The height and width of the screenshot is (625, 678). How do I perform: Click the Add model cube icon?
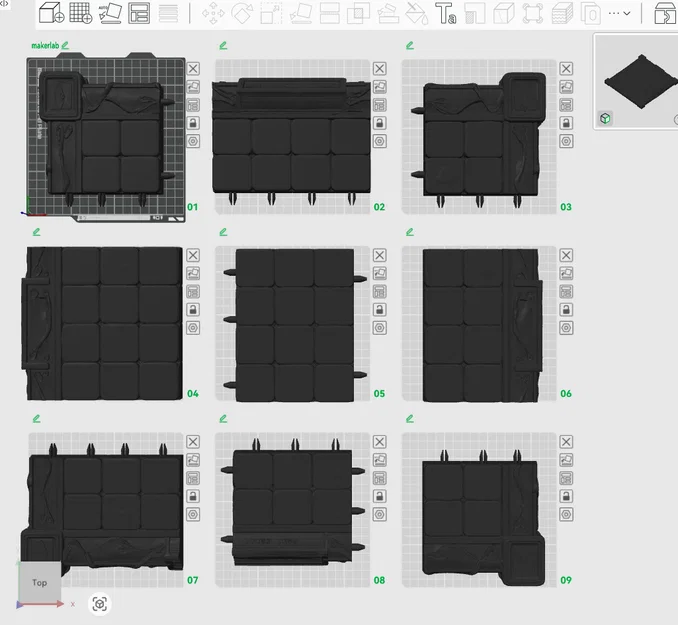pos(51,13)
